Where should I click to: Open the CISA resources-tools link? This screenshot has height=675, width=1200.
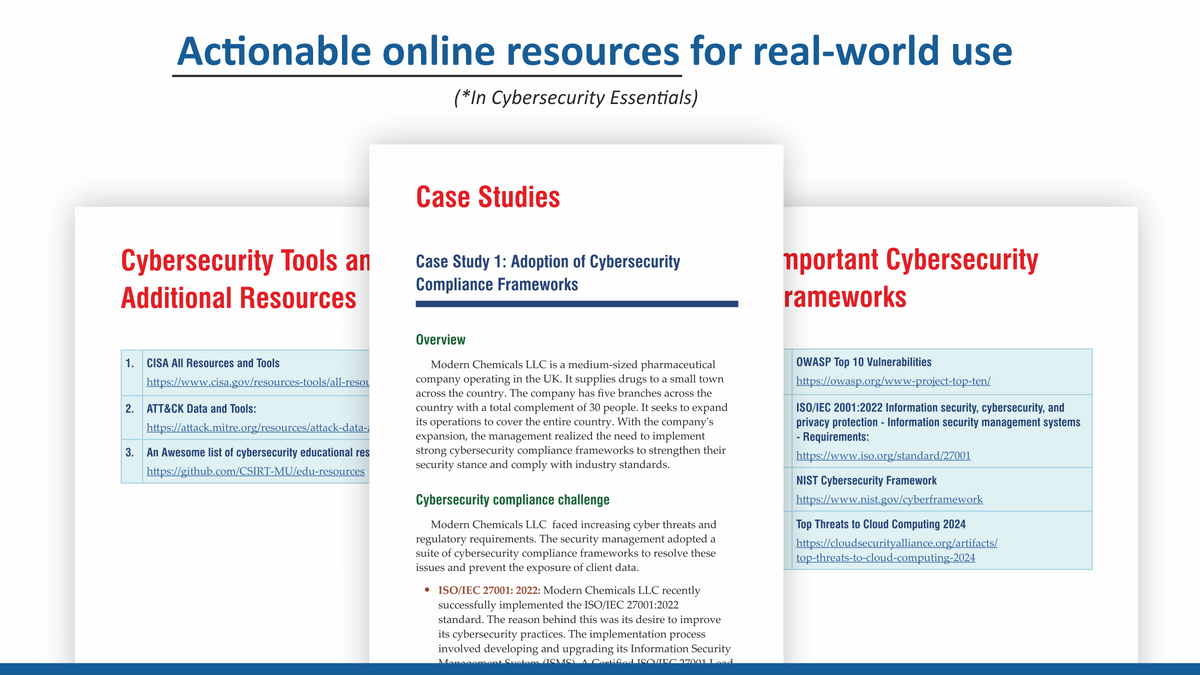click(x=258, y=383)
